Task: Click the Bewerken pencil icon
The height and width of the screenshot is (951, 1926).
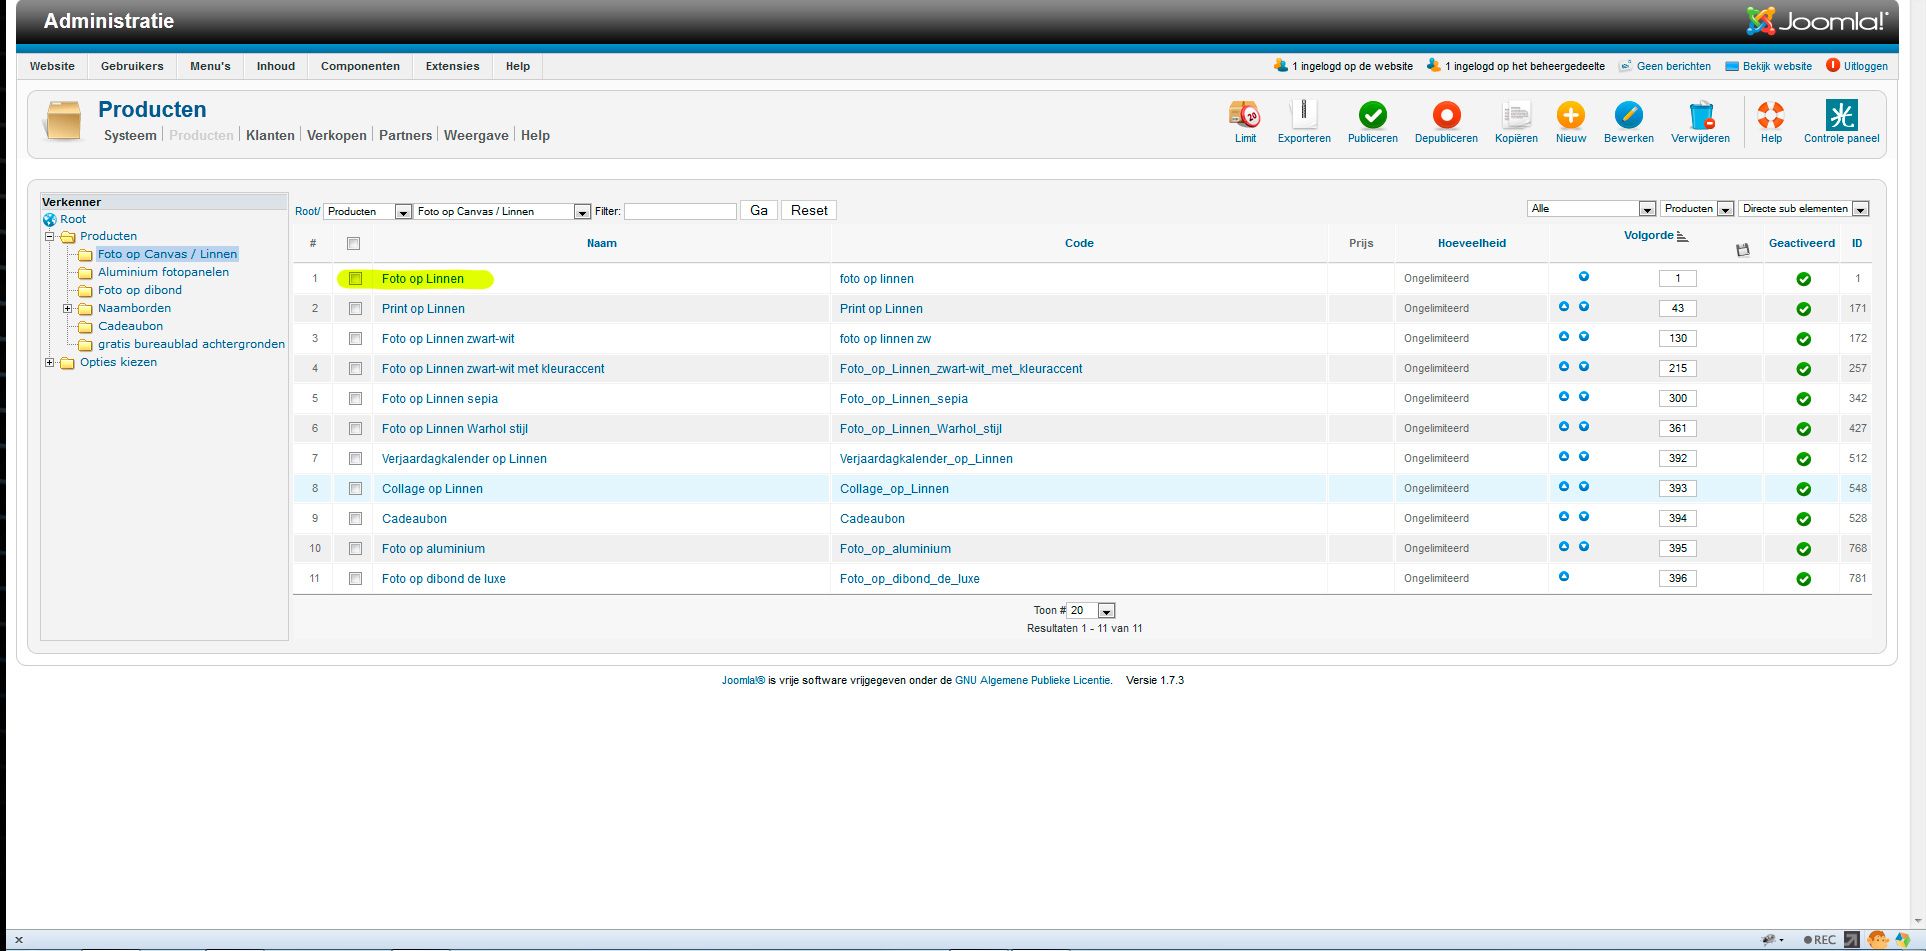Action: [x=1629, y=115]
